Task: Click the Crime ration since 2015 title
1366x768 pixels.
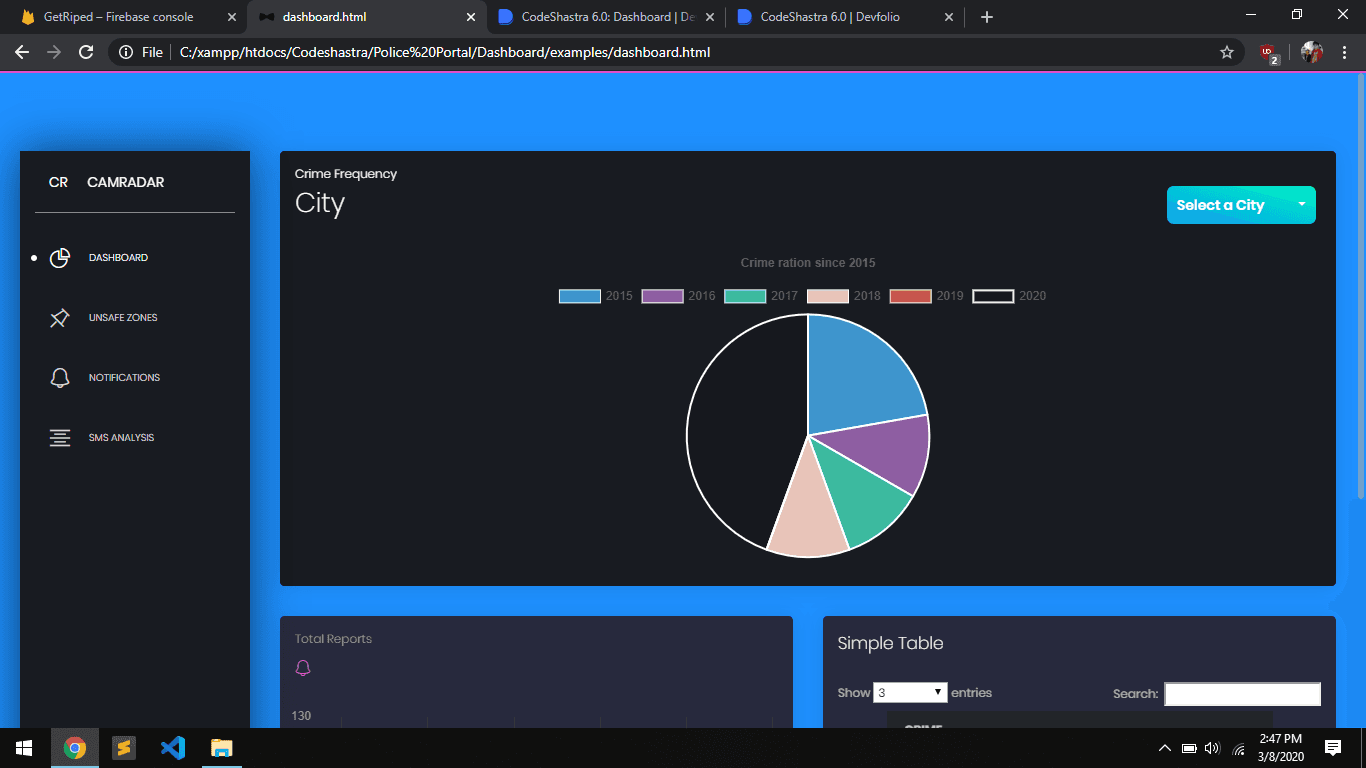Action: pyautogui.click(x=808, y=263)
